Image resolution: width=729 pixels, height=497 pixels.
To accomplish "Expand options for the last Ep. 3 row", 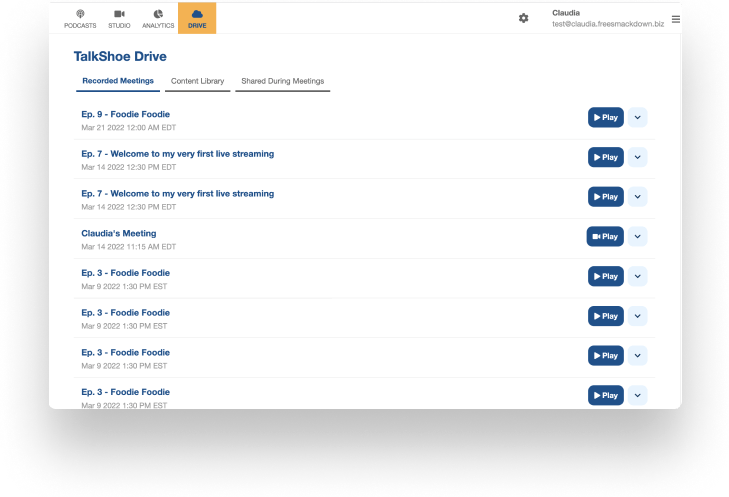I will coord(637,395).
